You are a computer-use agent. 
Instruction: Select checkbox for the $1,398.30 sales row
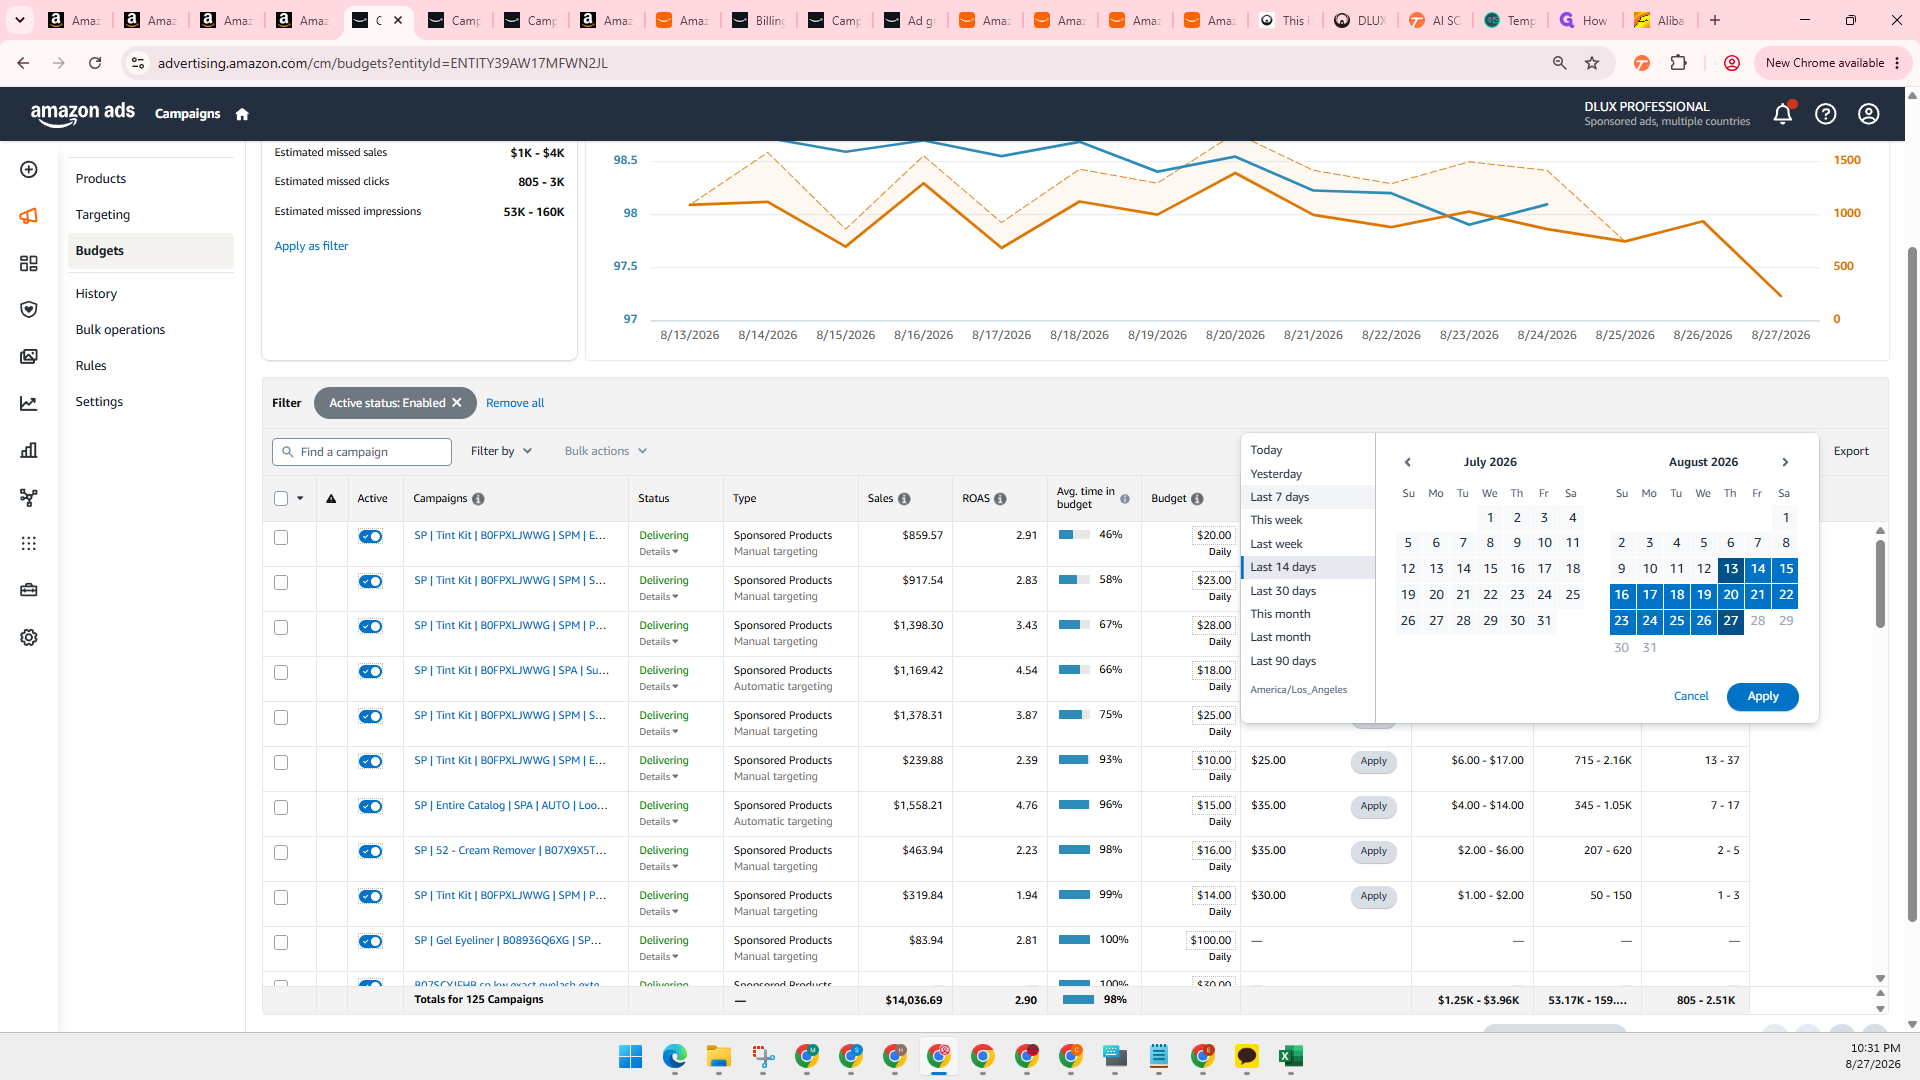[x=281, y=628]
